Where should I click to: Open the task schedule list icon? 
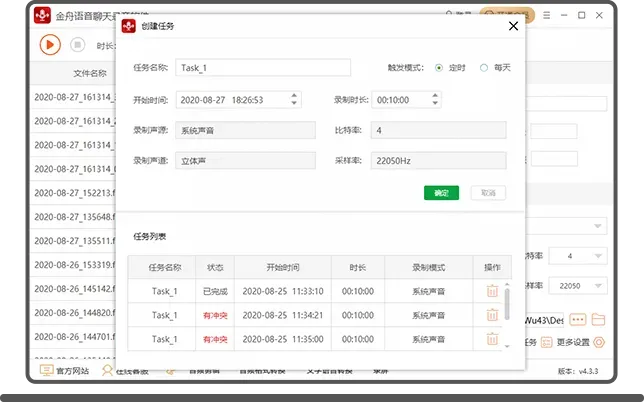546,342
